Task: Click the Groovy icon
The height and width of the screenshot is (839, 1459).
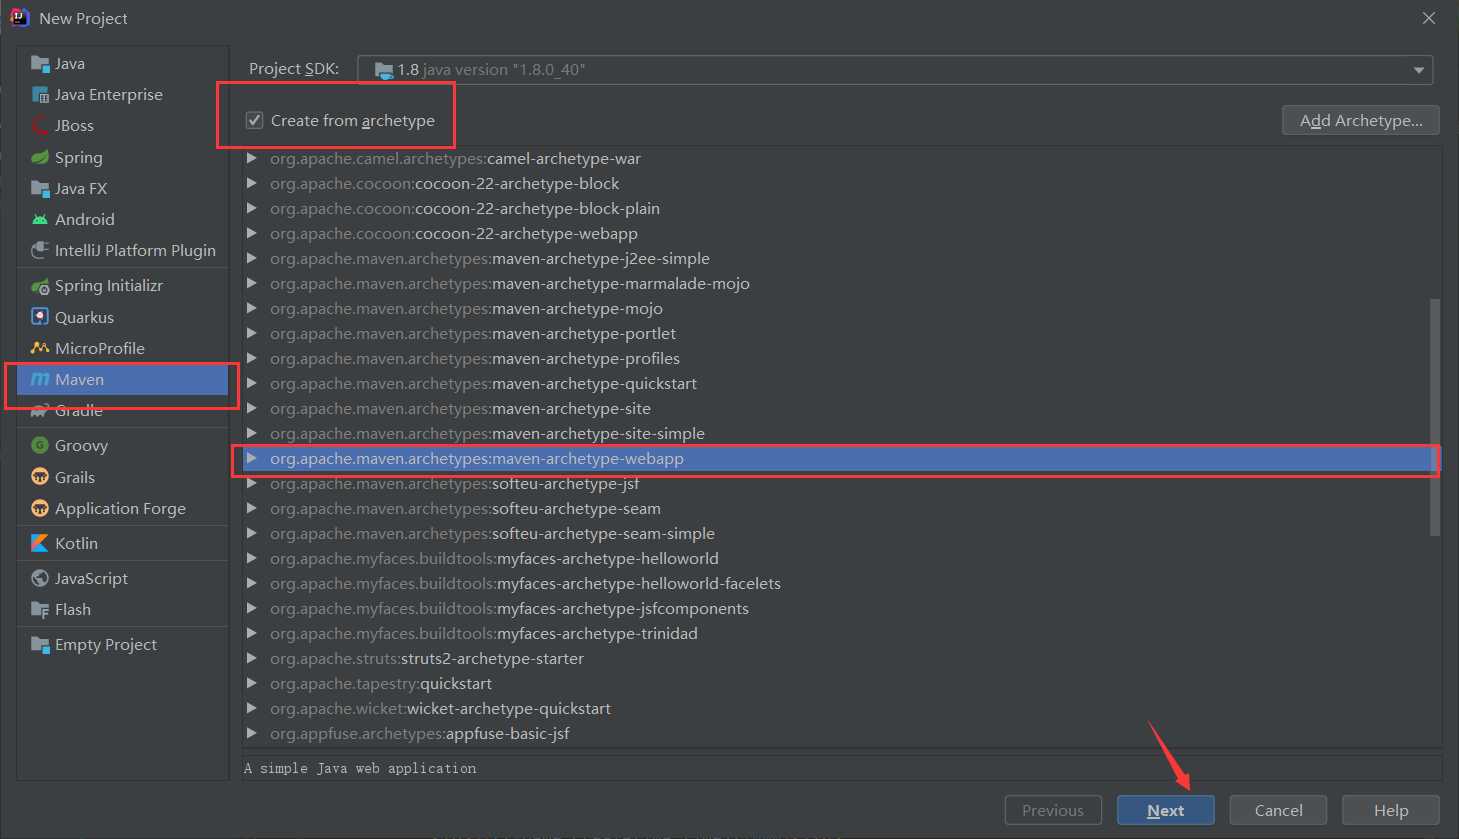Action: point(40,446)
